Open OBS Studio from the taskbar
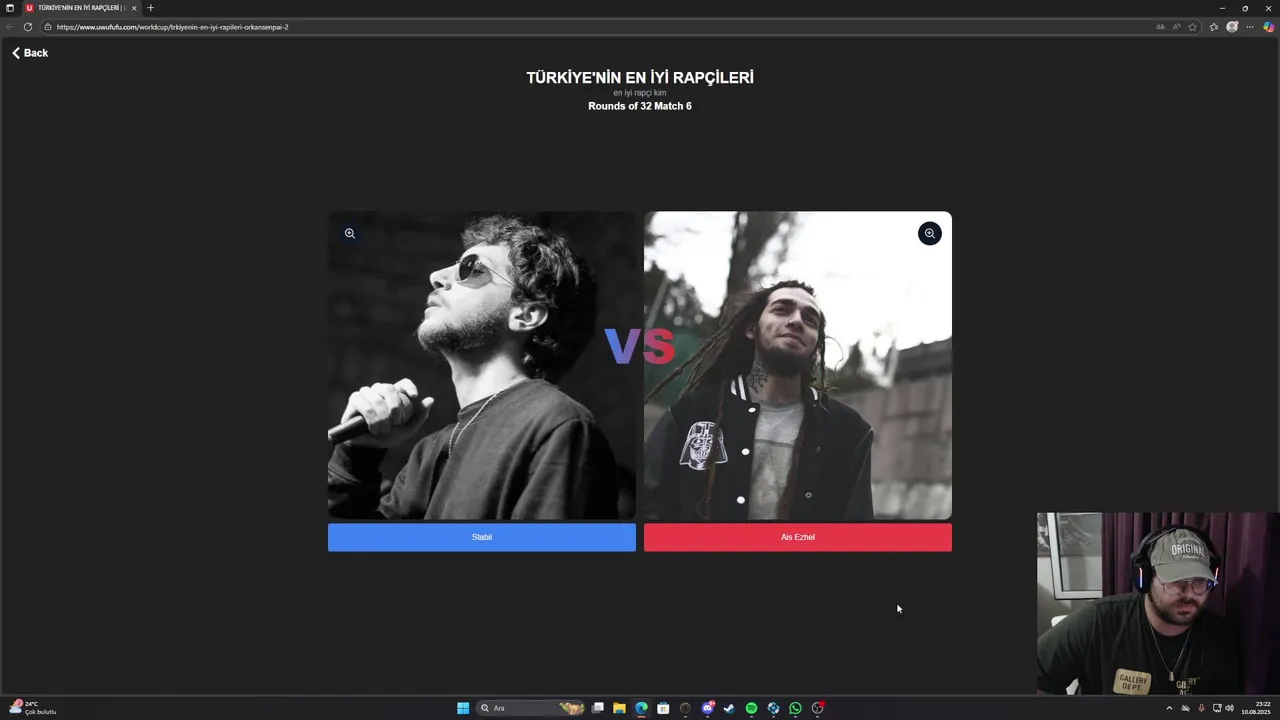1280x720 pixels. tap(818, 708)
